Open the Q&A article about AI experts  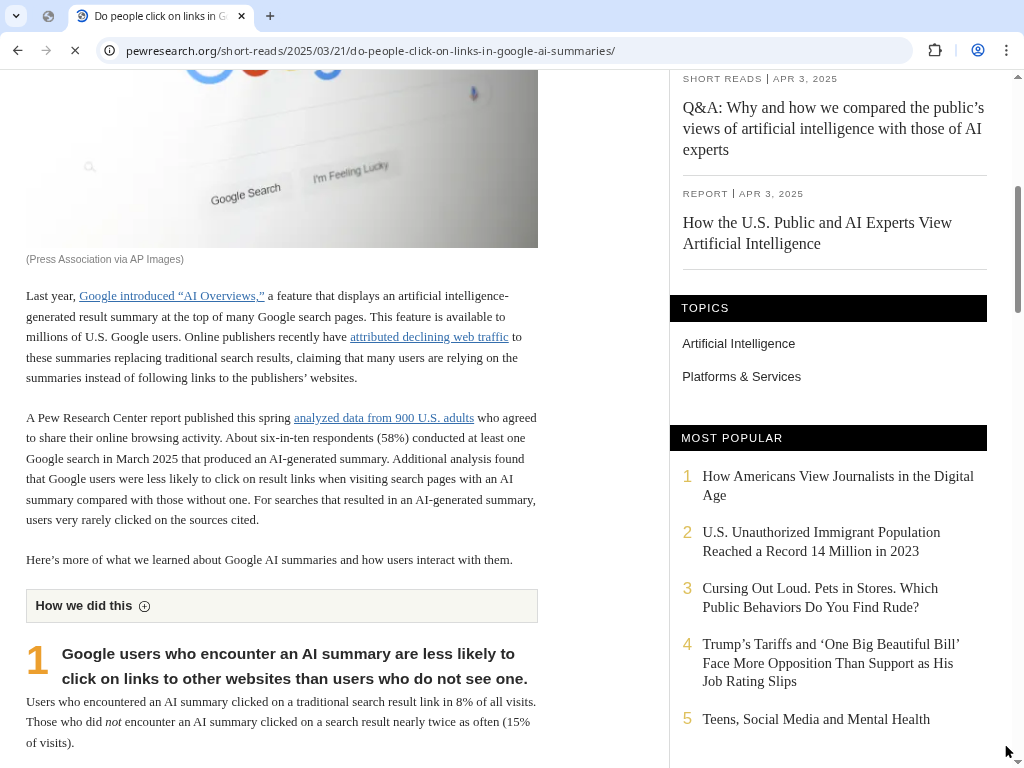(833, 129)
